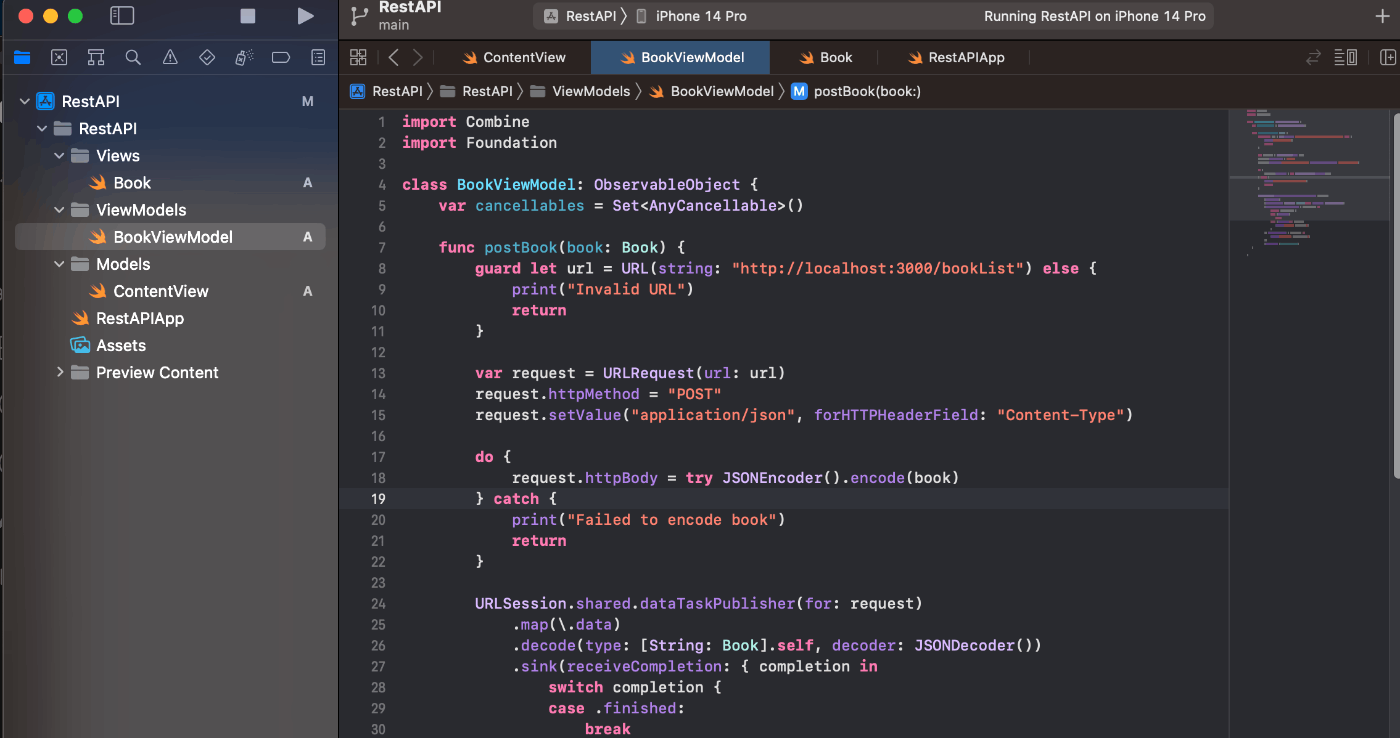The height and width of the screenshot is (738, 1400).
Task: Open the Project navigator folder icon
Action: point(22,57)
